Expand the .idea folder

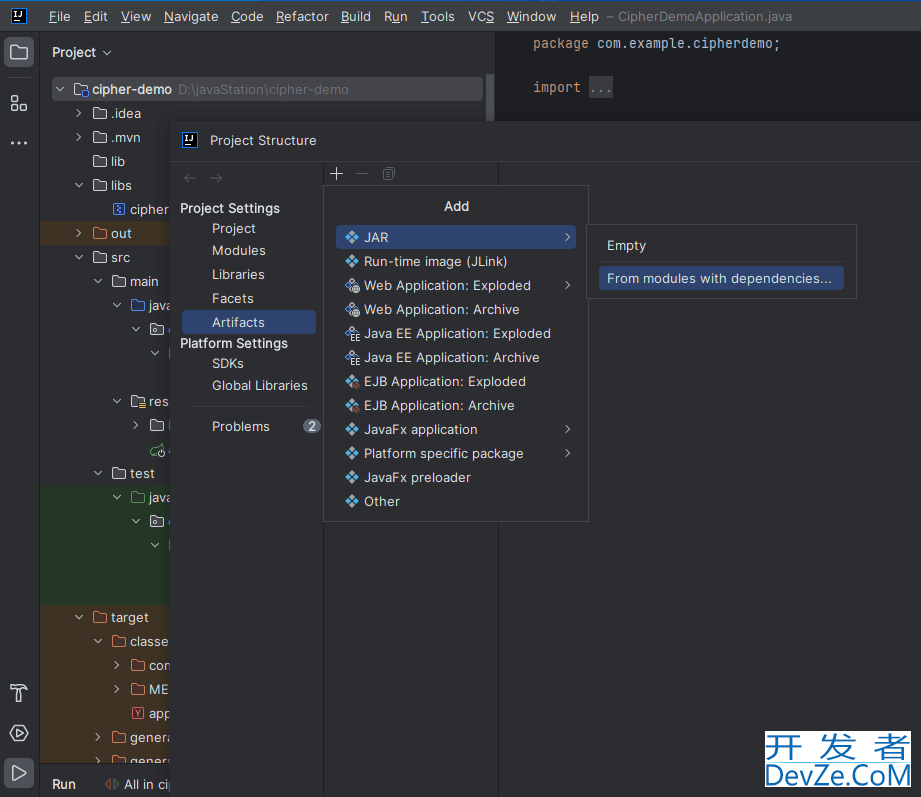tap(79, 113)
